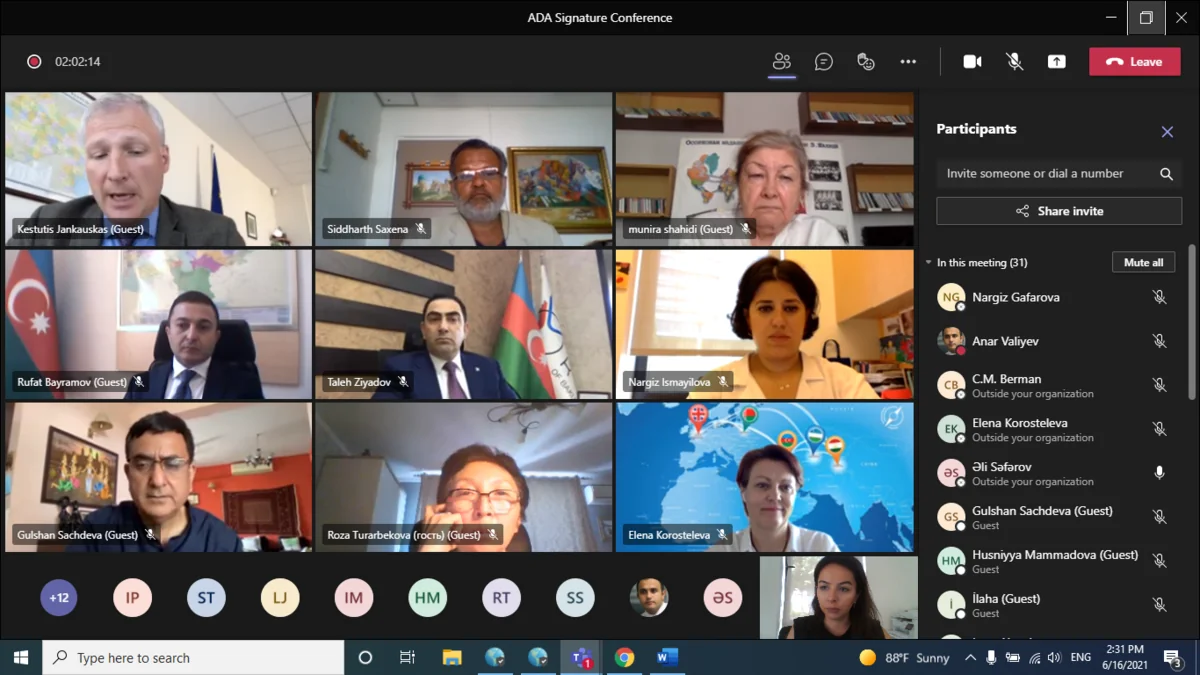
Task: Select Anar Valiyev in participants list
Action: coord(1005,341)
